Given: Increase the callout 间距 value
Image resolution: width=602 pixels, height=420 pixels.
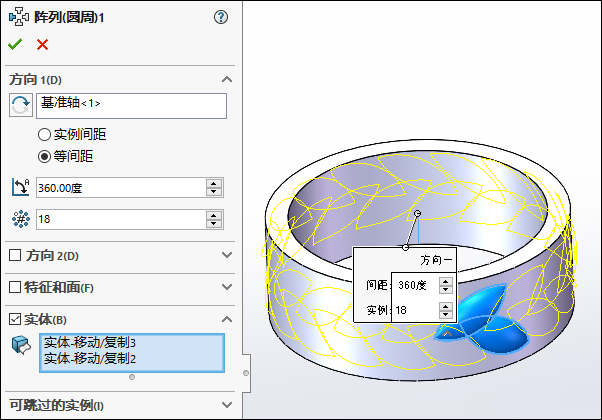Looking at the screenshot, I should 445,281.
